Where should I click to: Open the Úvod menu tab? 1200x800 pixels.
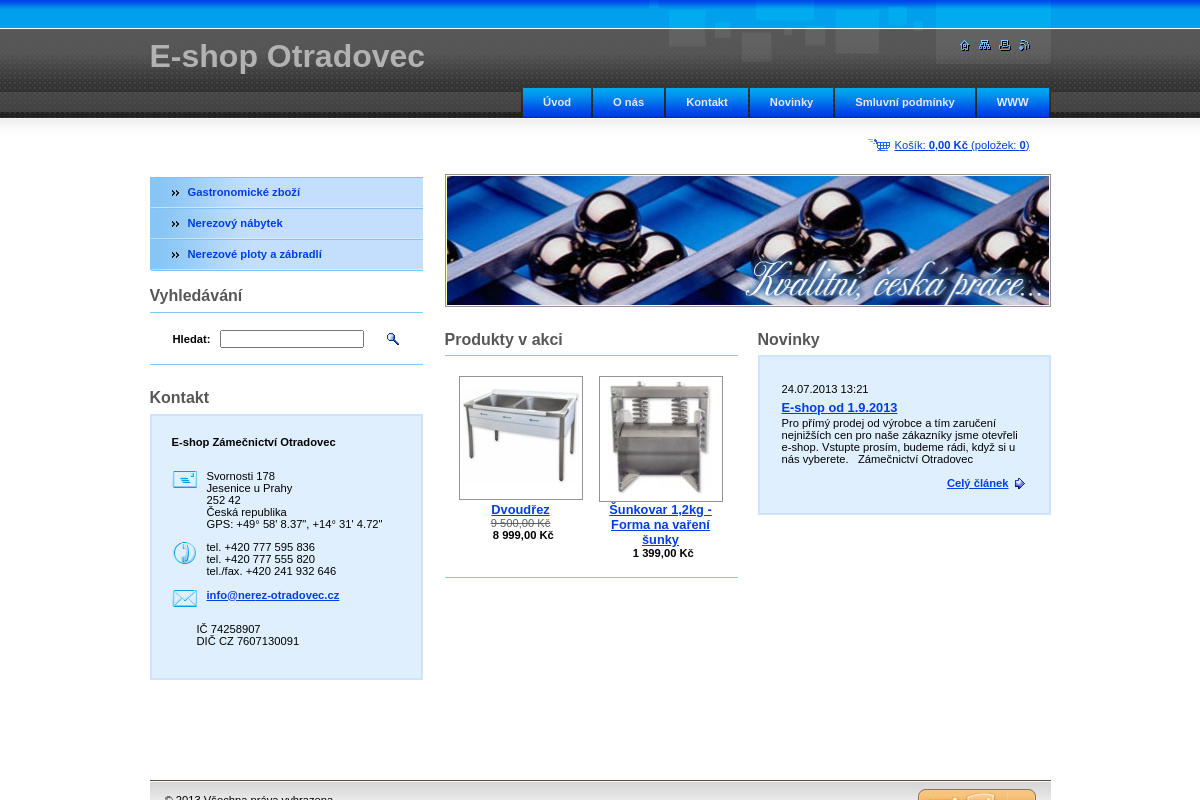click(x=557, y=102)
